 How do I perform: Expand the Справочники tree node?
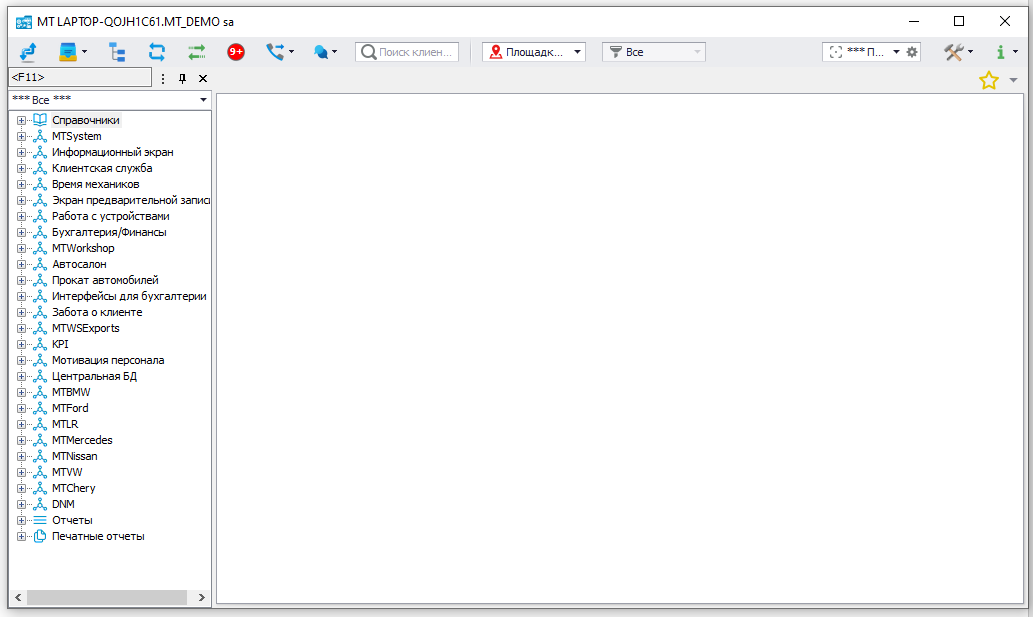click(x=21, y=121)
